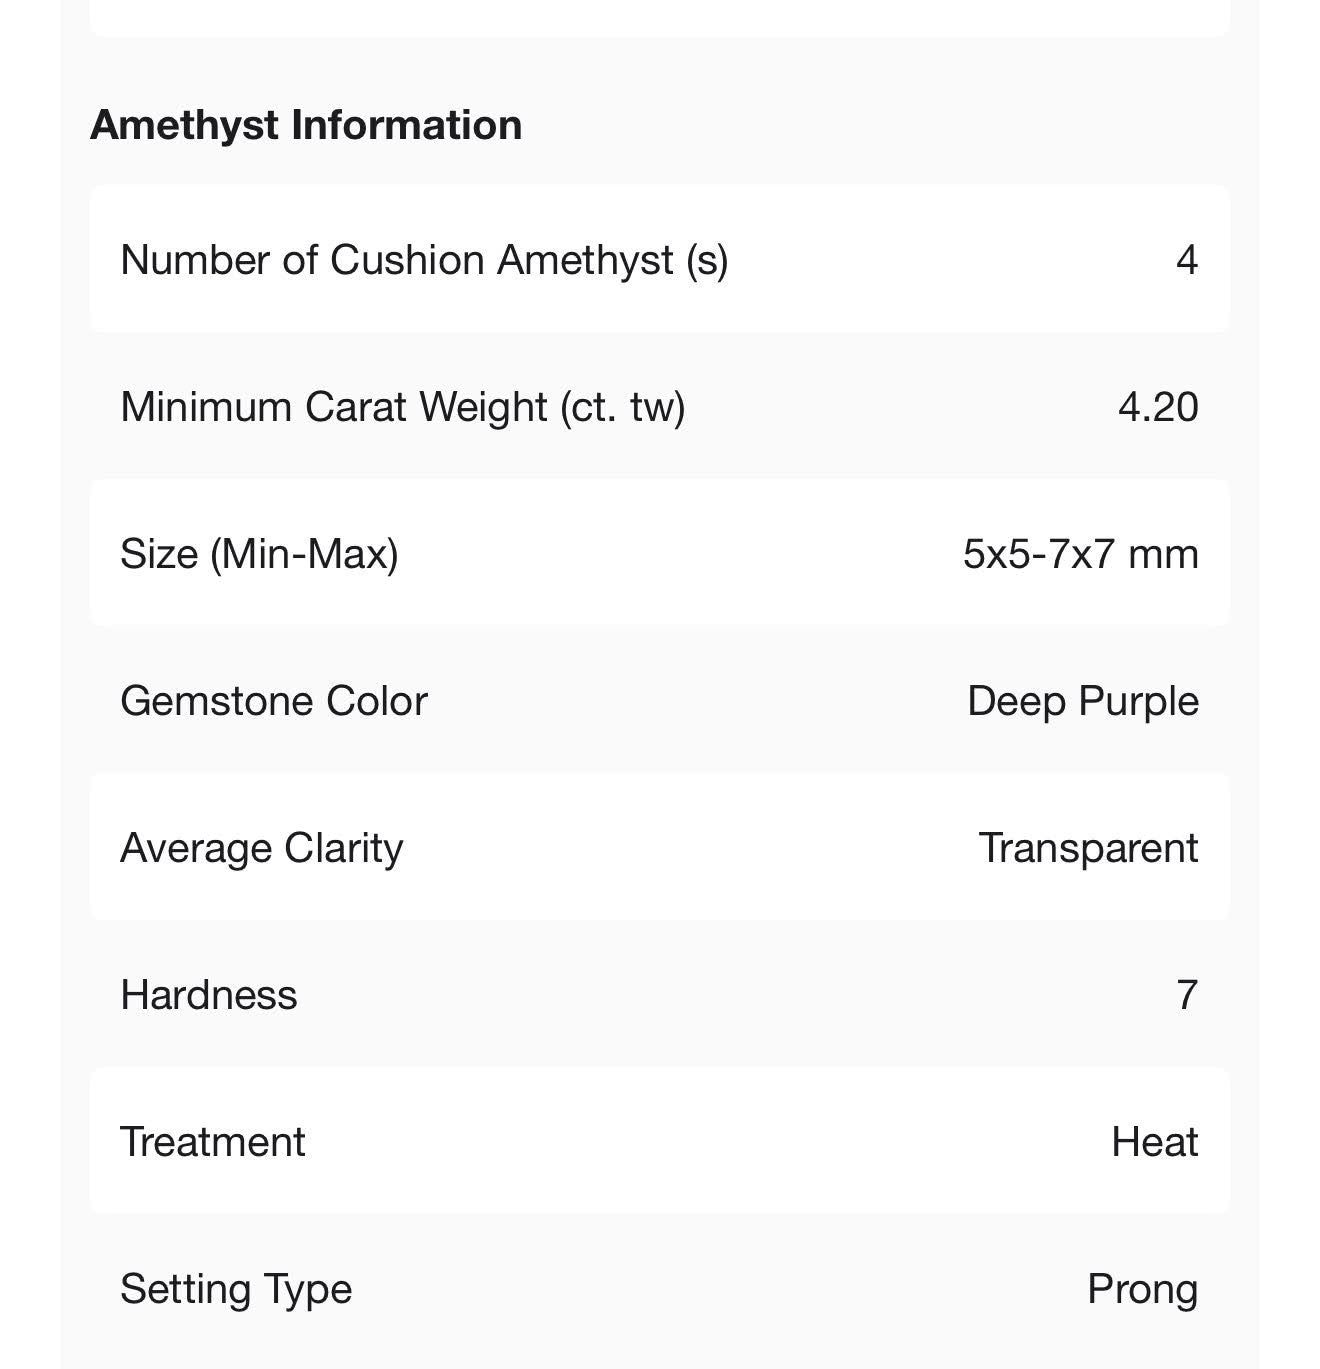
Task: Click the 4.20 carat weight value
Action: pos(1158,407)
